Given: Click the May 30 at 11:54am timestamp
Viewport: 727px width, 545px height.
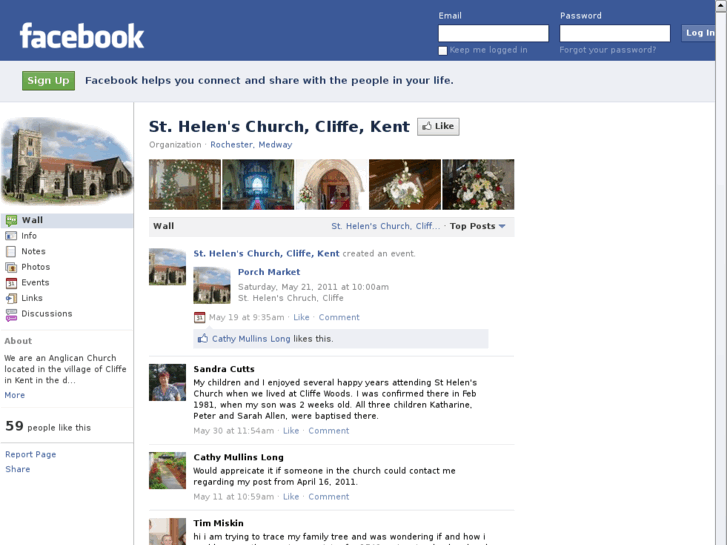Looking at the screenshot, I should 234,431.
